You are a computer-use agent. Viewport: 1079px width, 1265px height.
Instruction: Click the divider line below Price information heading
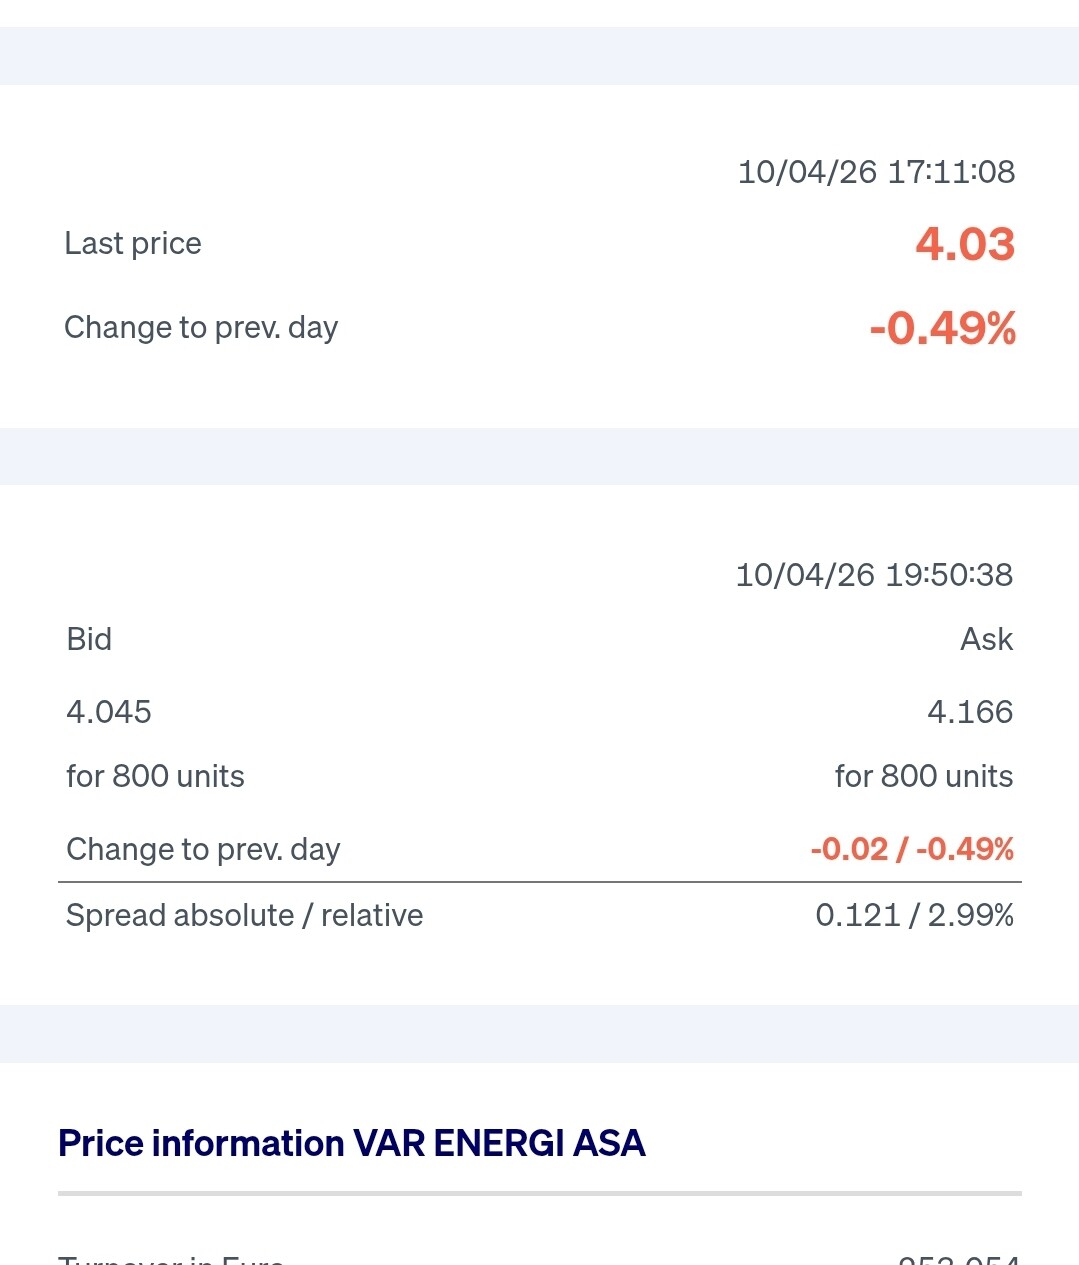coord(540,1193)
